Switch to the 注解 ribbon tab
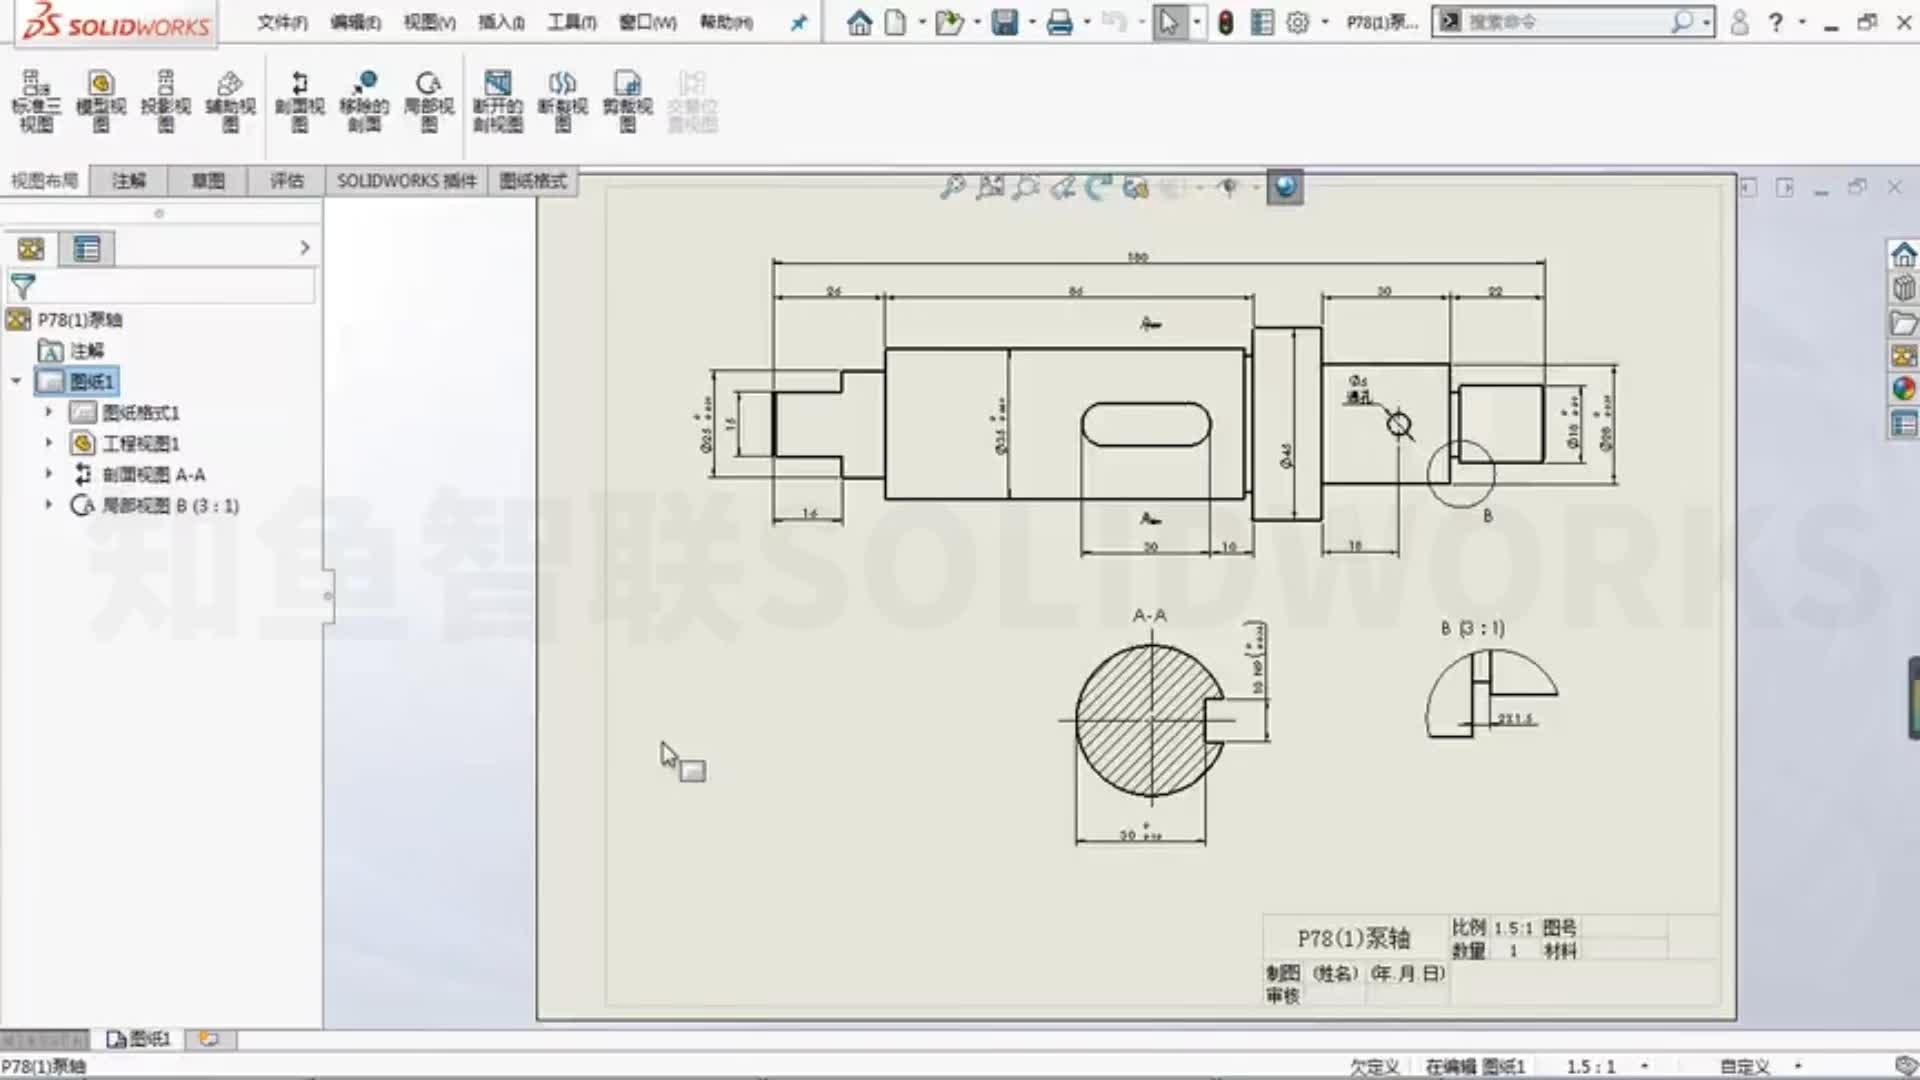The width and height of the screenshot is (1920, 1080). pyautogui.click(x=127, y=181)
